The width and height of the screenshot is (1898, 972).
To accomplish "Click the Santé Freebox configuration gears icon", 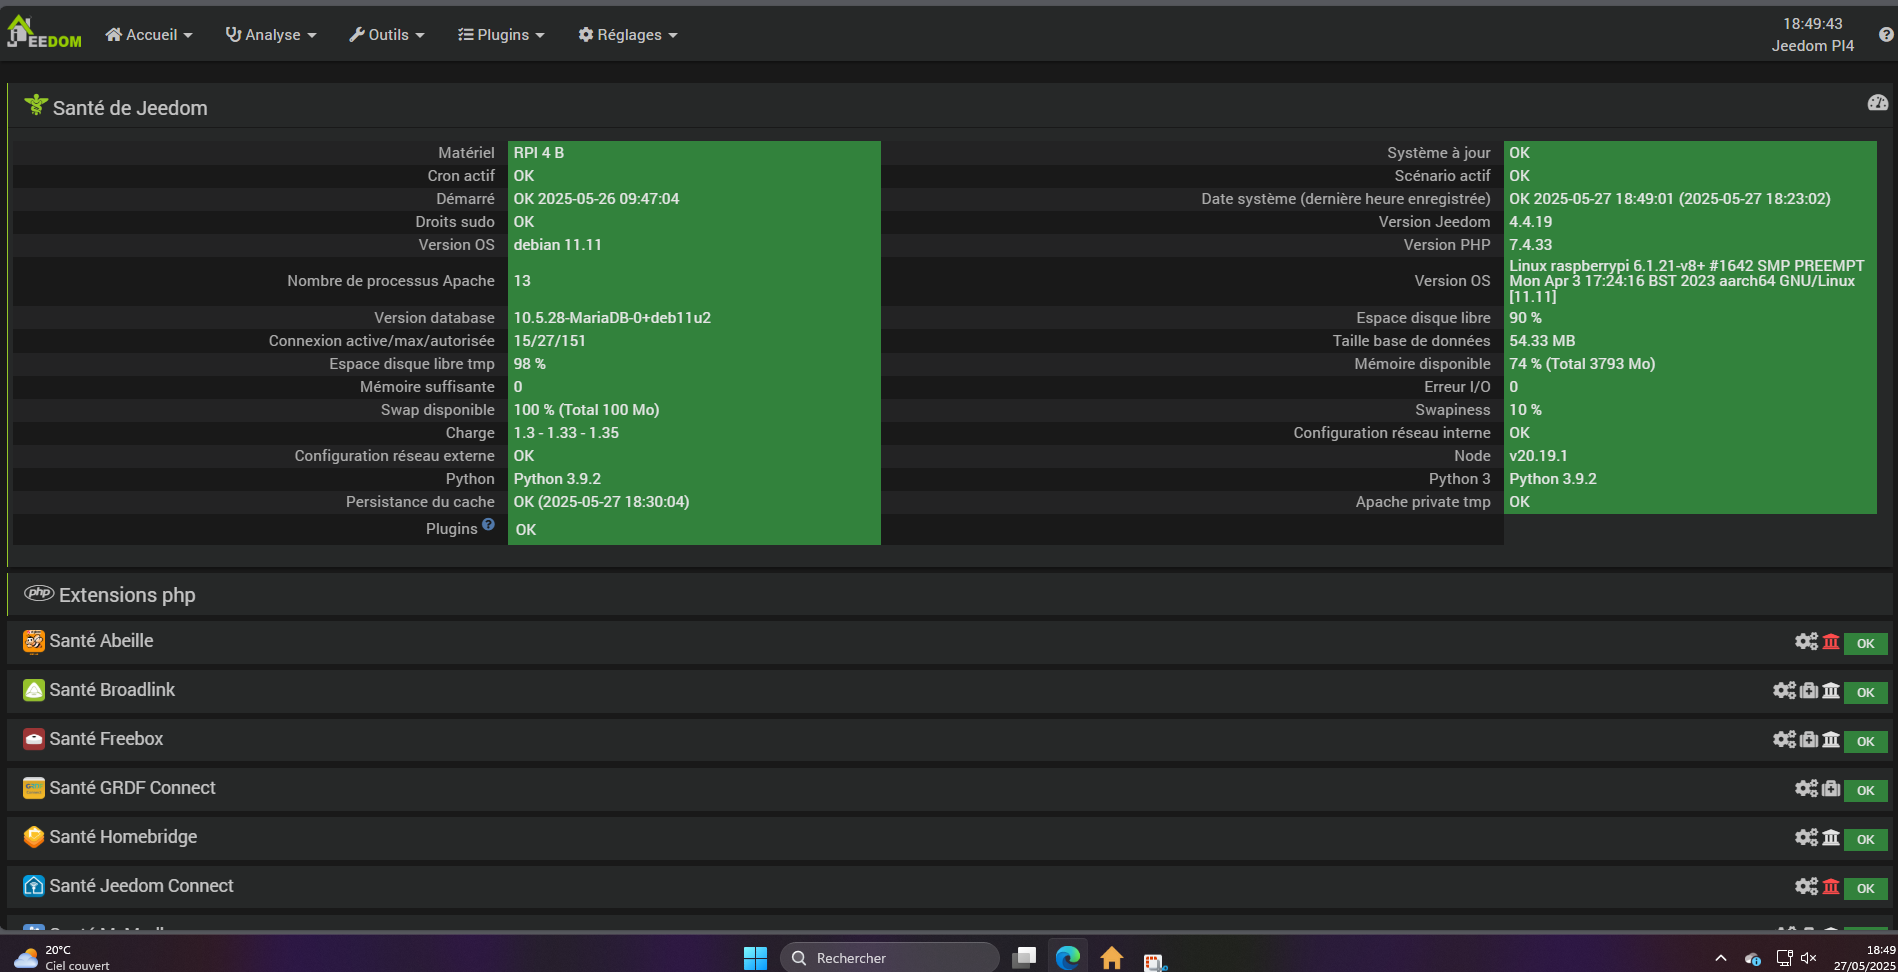I will pyautogui.click(x=1784, y=740).
